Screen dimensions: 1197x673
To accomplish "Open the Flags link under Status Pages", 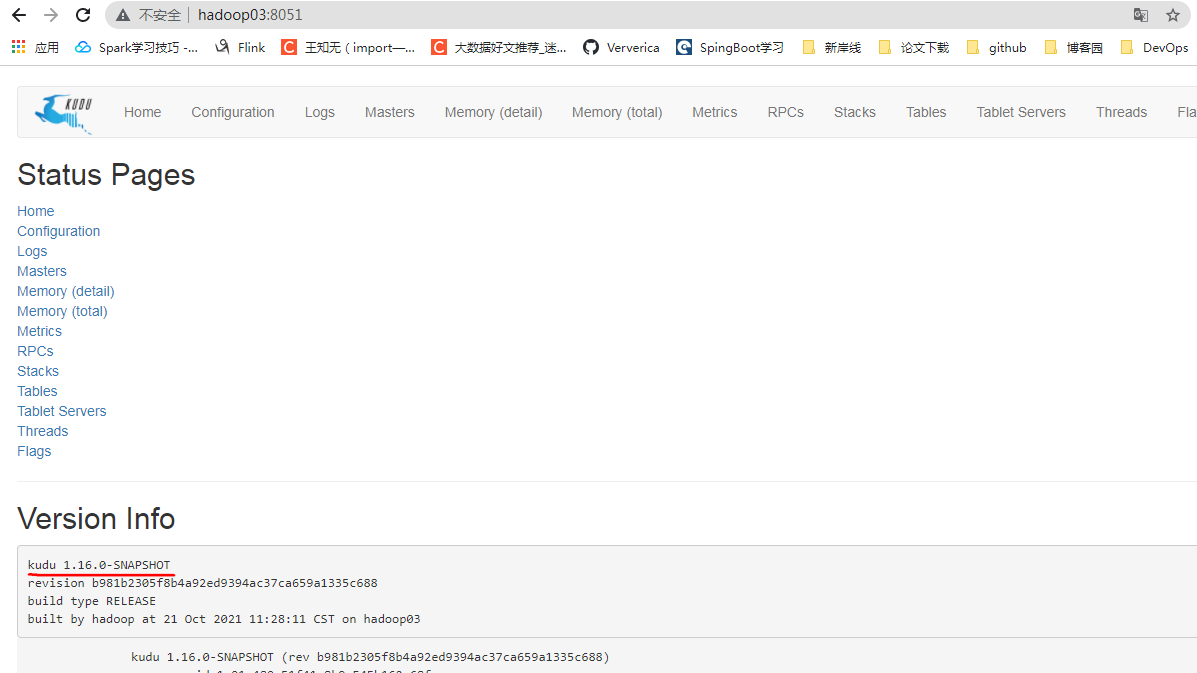I will [34, 451].
